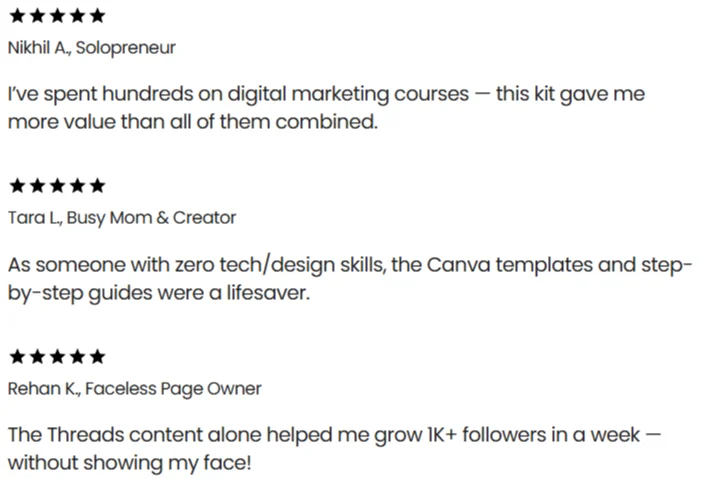
Task: Click the reviewer name Tara L., Busy Mom & Creator
Action: [121, 217]
